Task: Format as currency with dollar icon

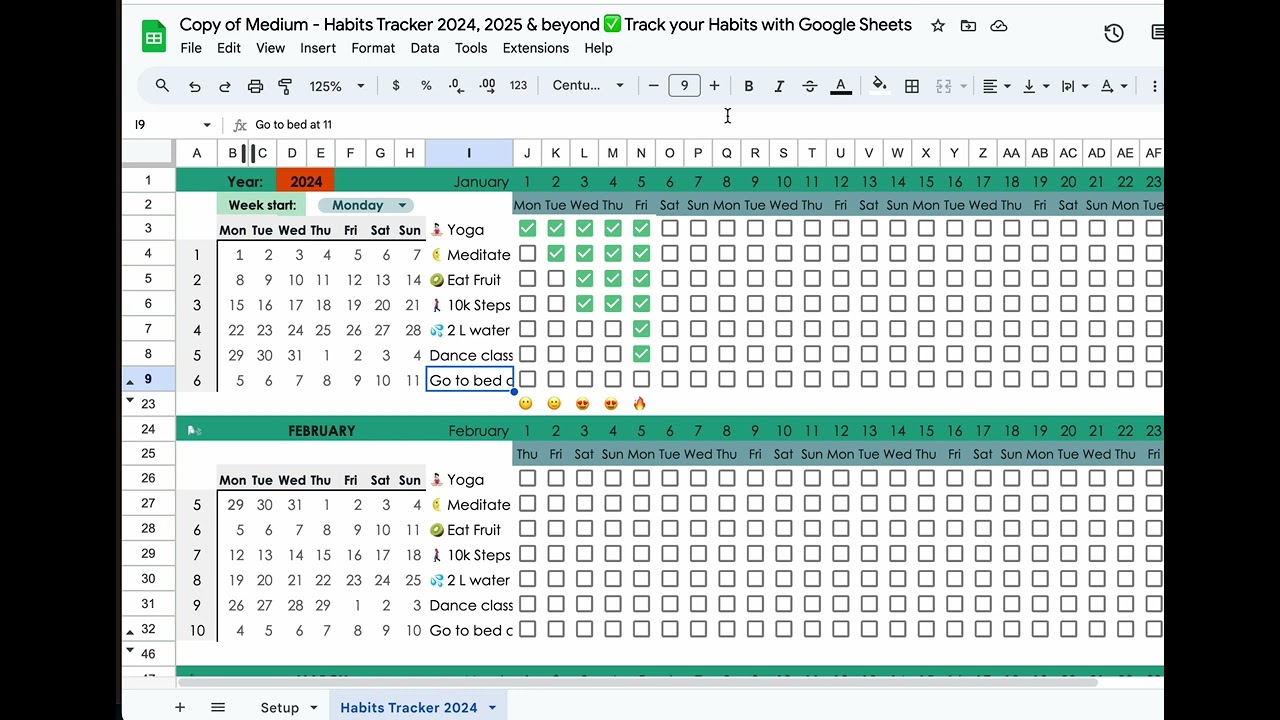Action: [396, 86]
